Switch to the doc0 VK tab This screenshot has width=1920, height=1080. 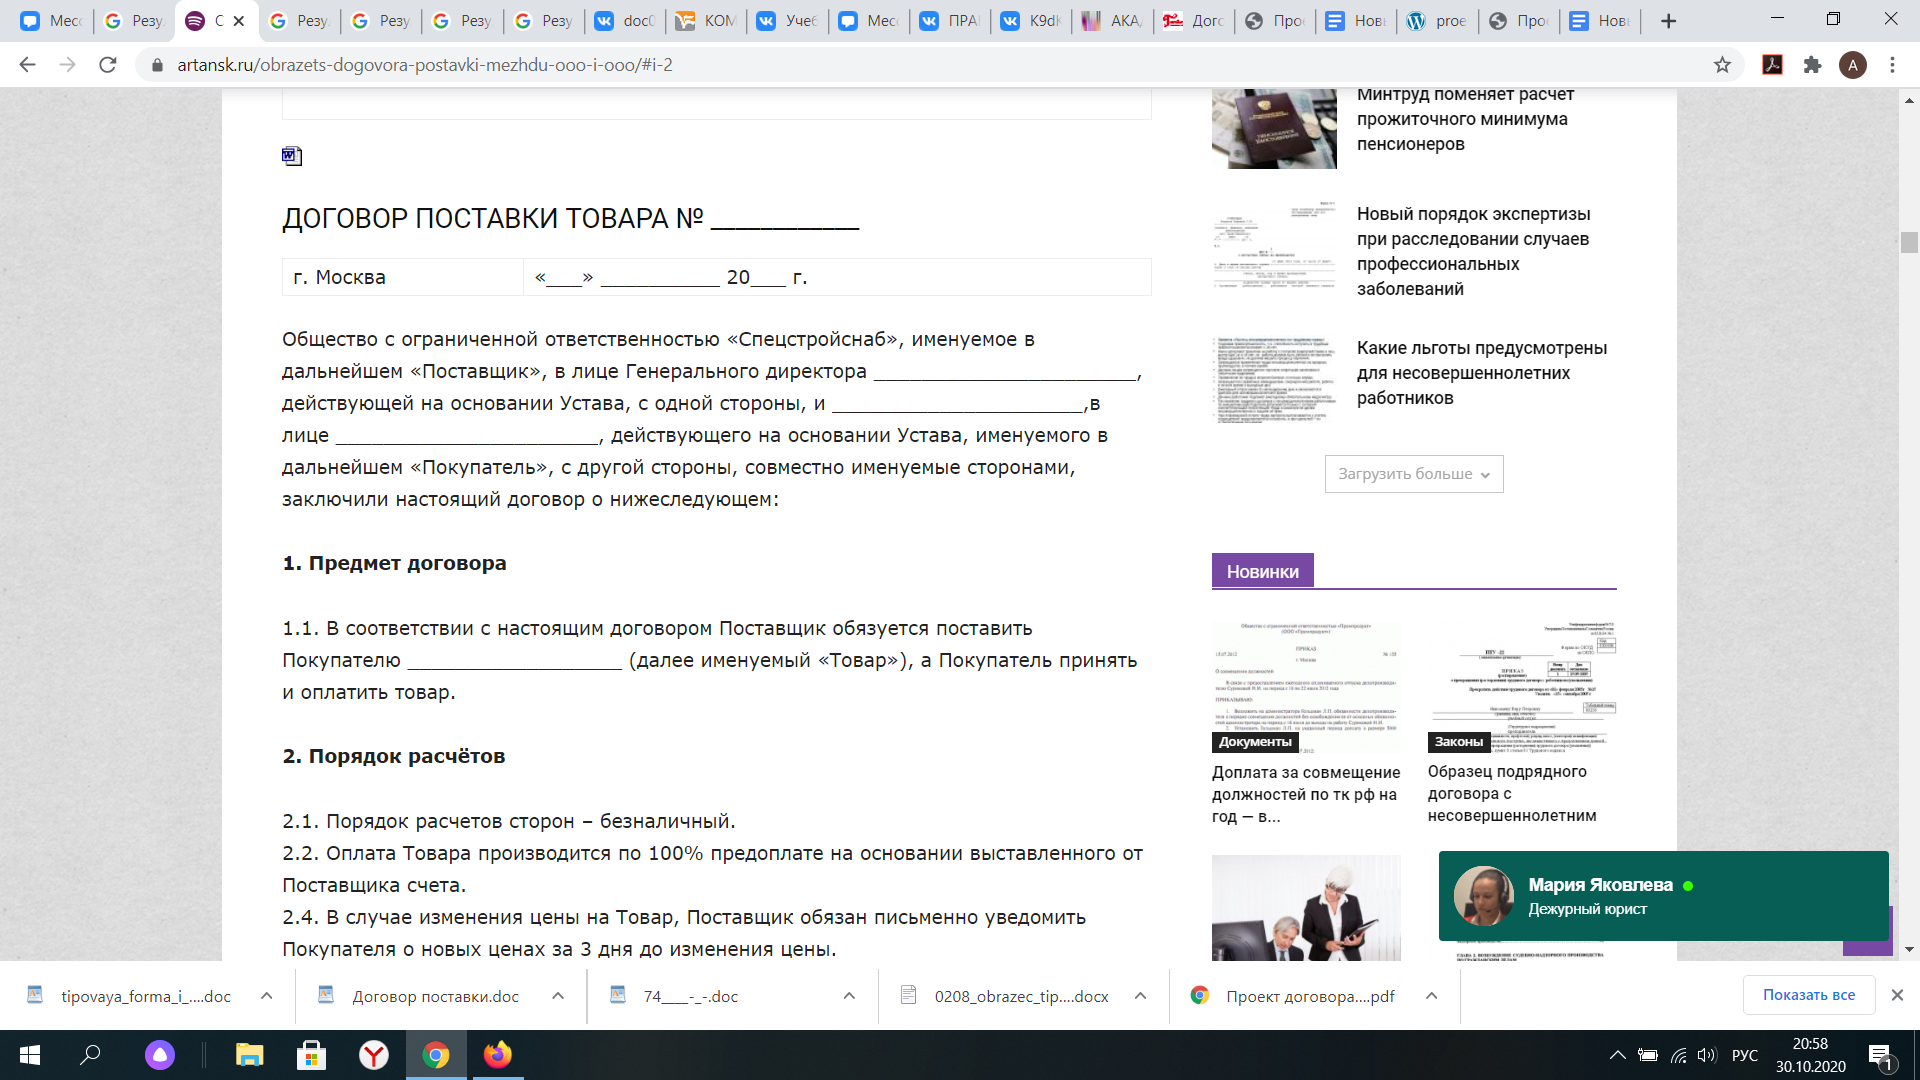(624, 21)
